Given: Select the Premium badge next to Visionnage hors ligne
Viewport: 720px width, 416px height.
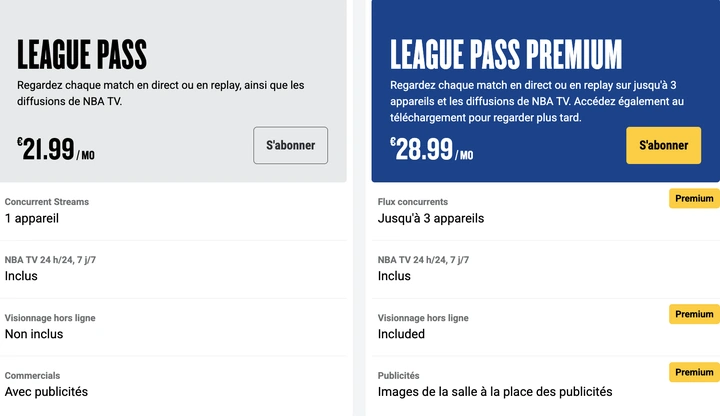Looking at the screenshot, I should point(694,314).
